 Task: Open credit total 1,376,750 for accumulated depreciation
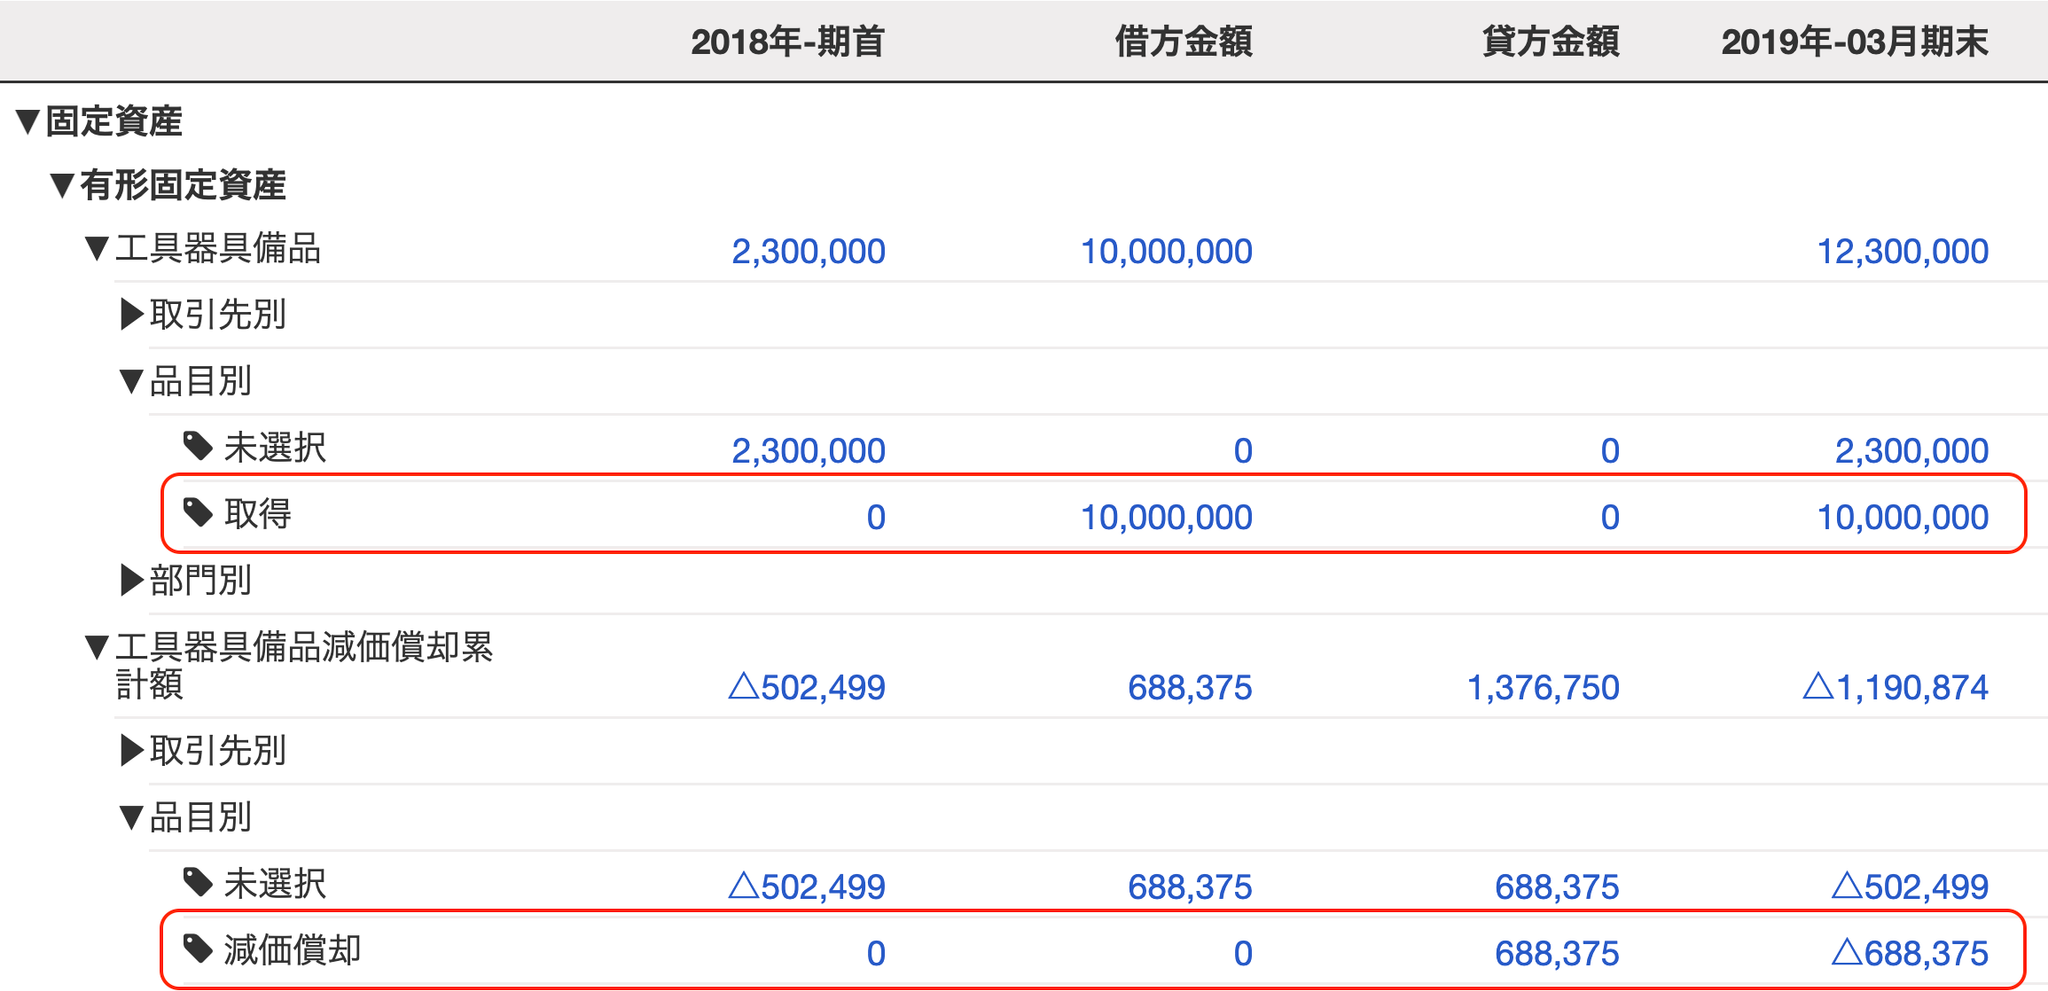click(1542, 687)
